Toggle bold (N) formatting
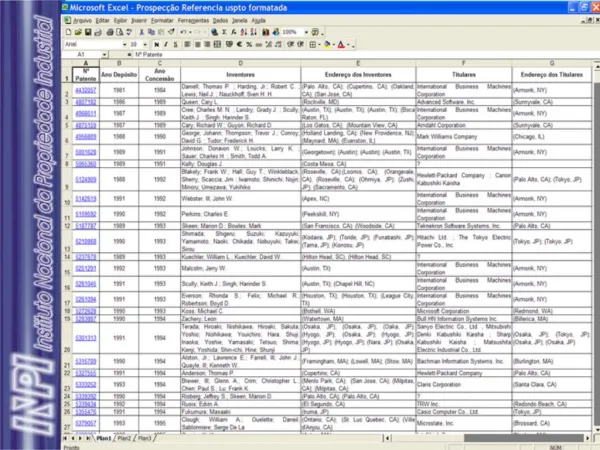The width and height of the screenshot is (600, 450). (156, 45)
